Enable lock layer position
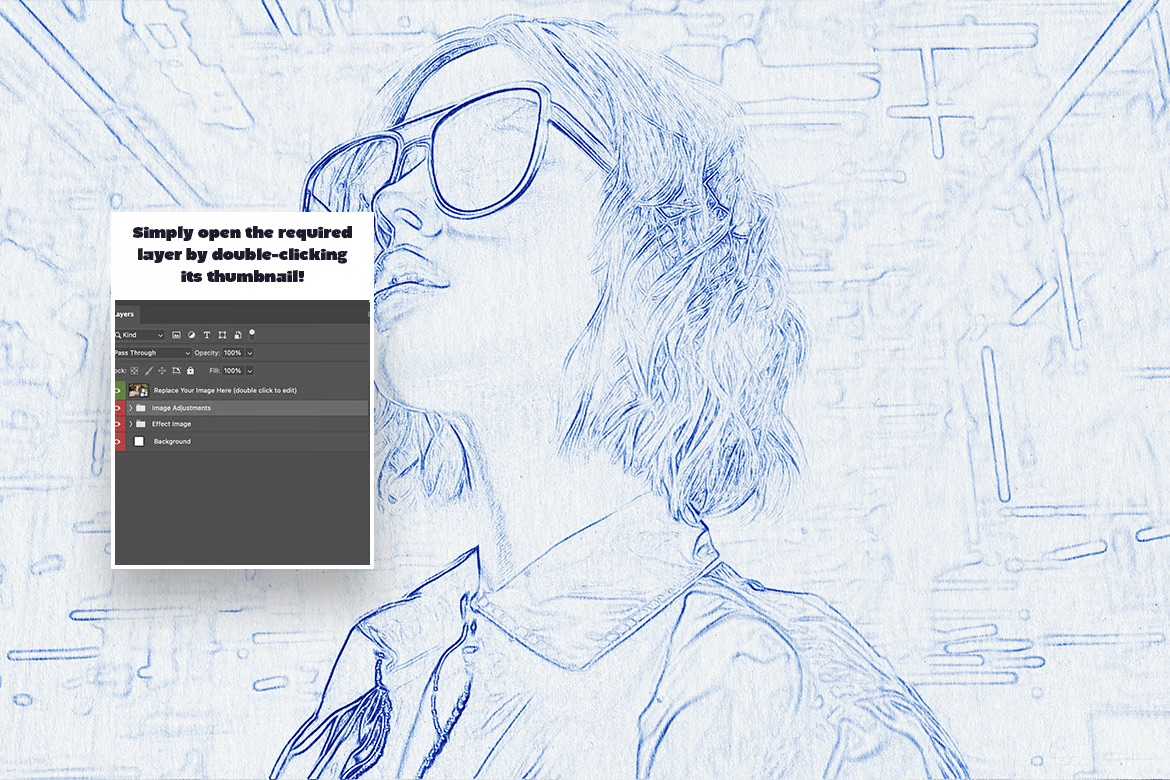Screen dimensions: 1170x780 161,371
